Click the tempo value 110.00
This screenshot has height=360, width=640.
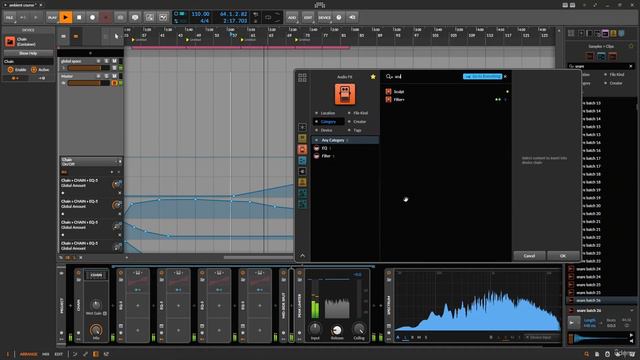pyautogui.click(x=200, y=14)
